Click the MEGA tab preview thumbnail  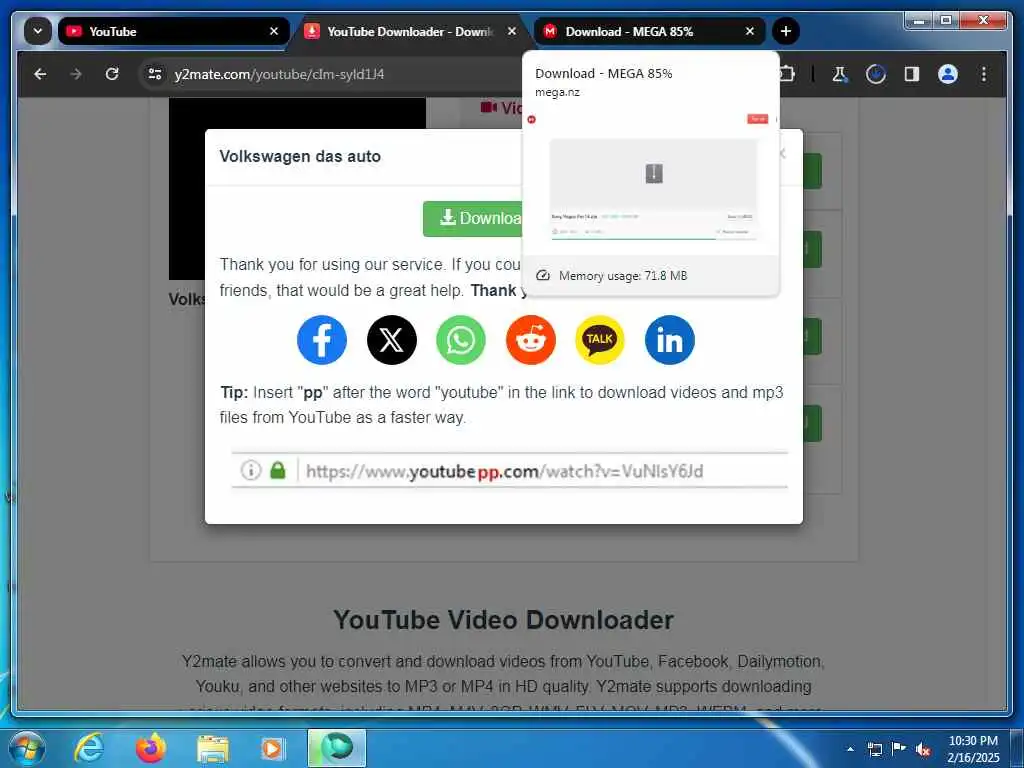(651, 184)
